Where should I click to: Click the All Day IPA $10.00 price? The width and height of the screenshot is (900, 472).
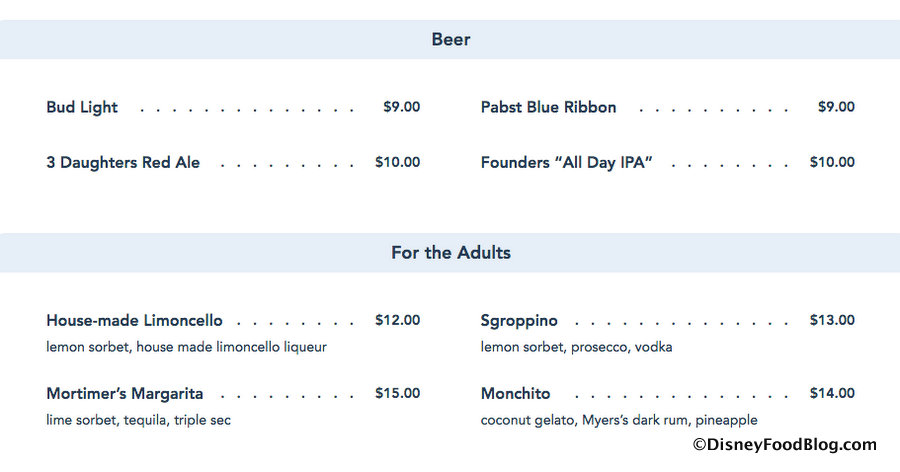832,162
